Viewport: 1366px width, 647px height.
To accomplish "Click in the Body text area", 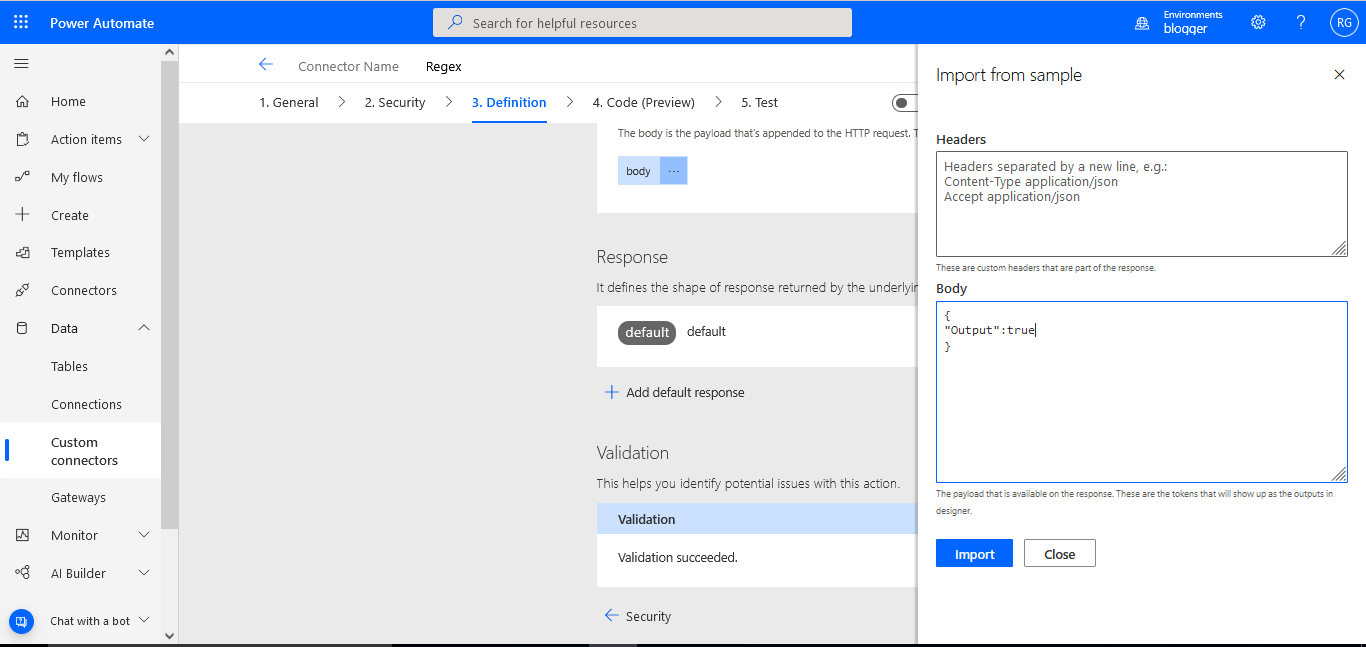I will pyautogui.click(x=1141, y=392).
